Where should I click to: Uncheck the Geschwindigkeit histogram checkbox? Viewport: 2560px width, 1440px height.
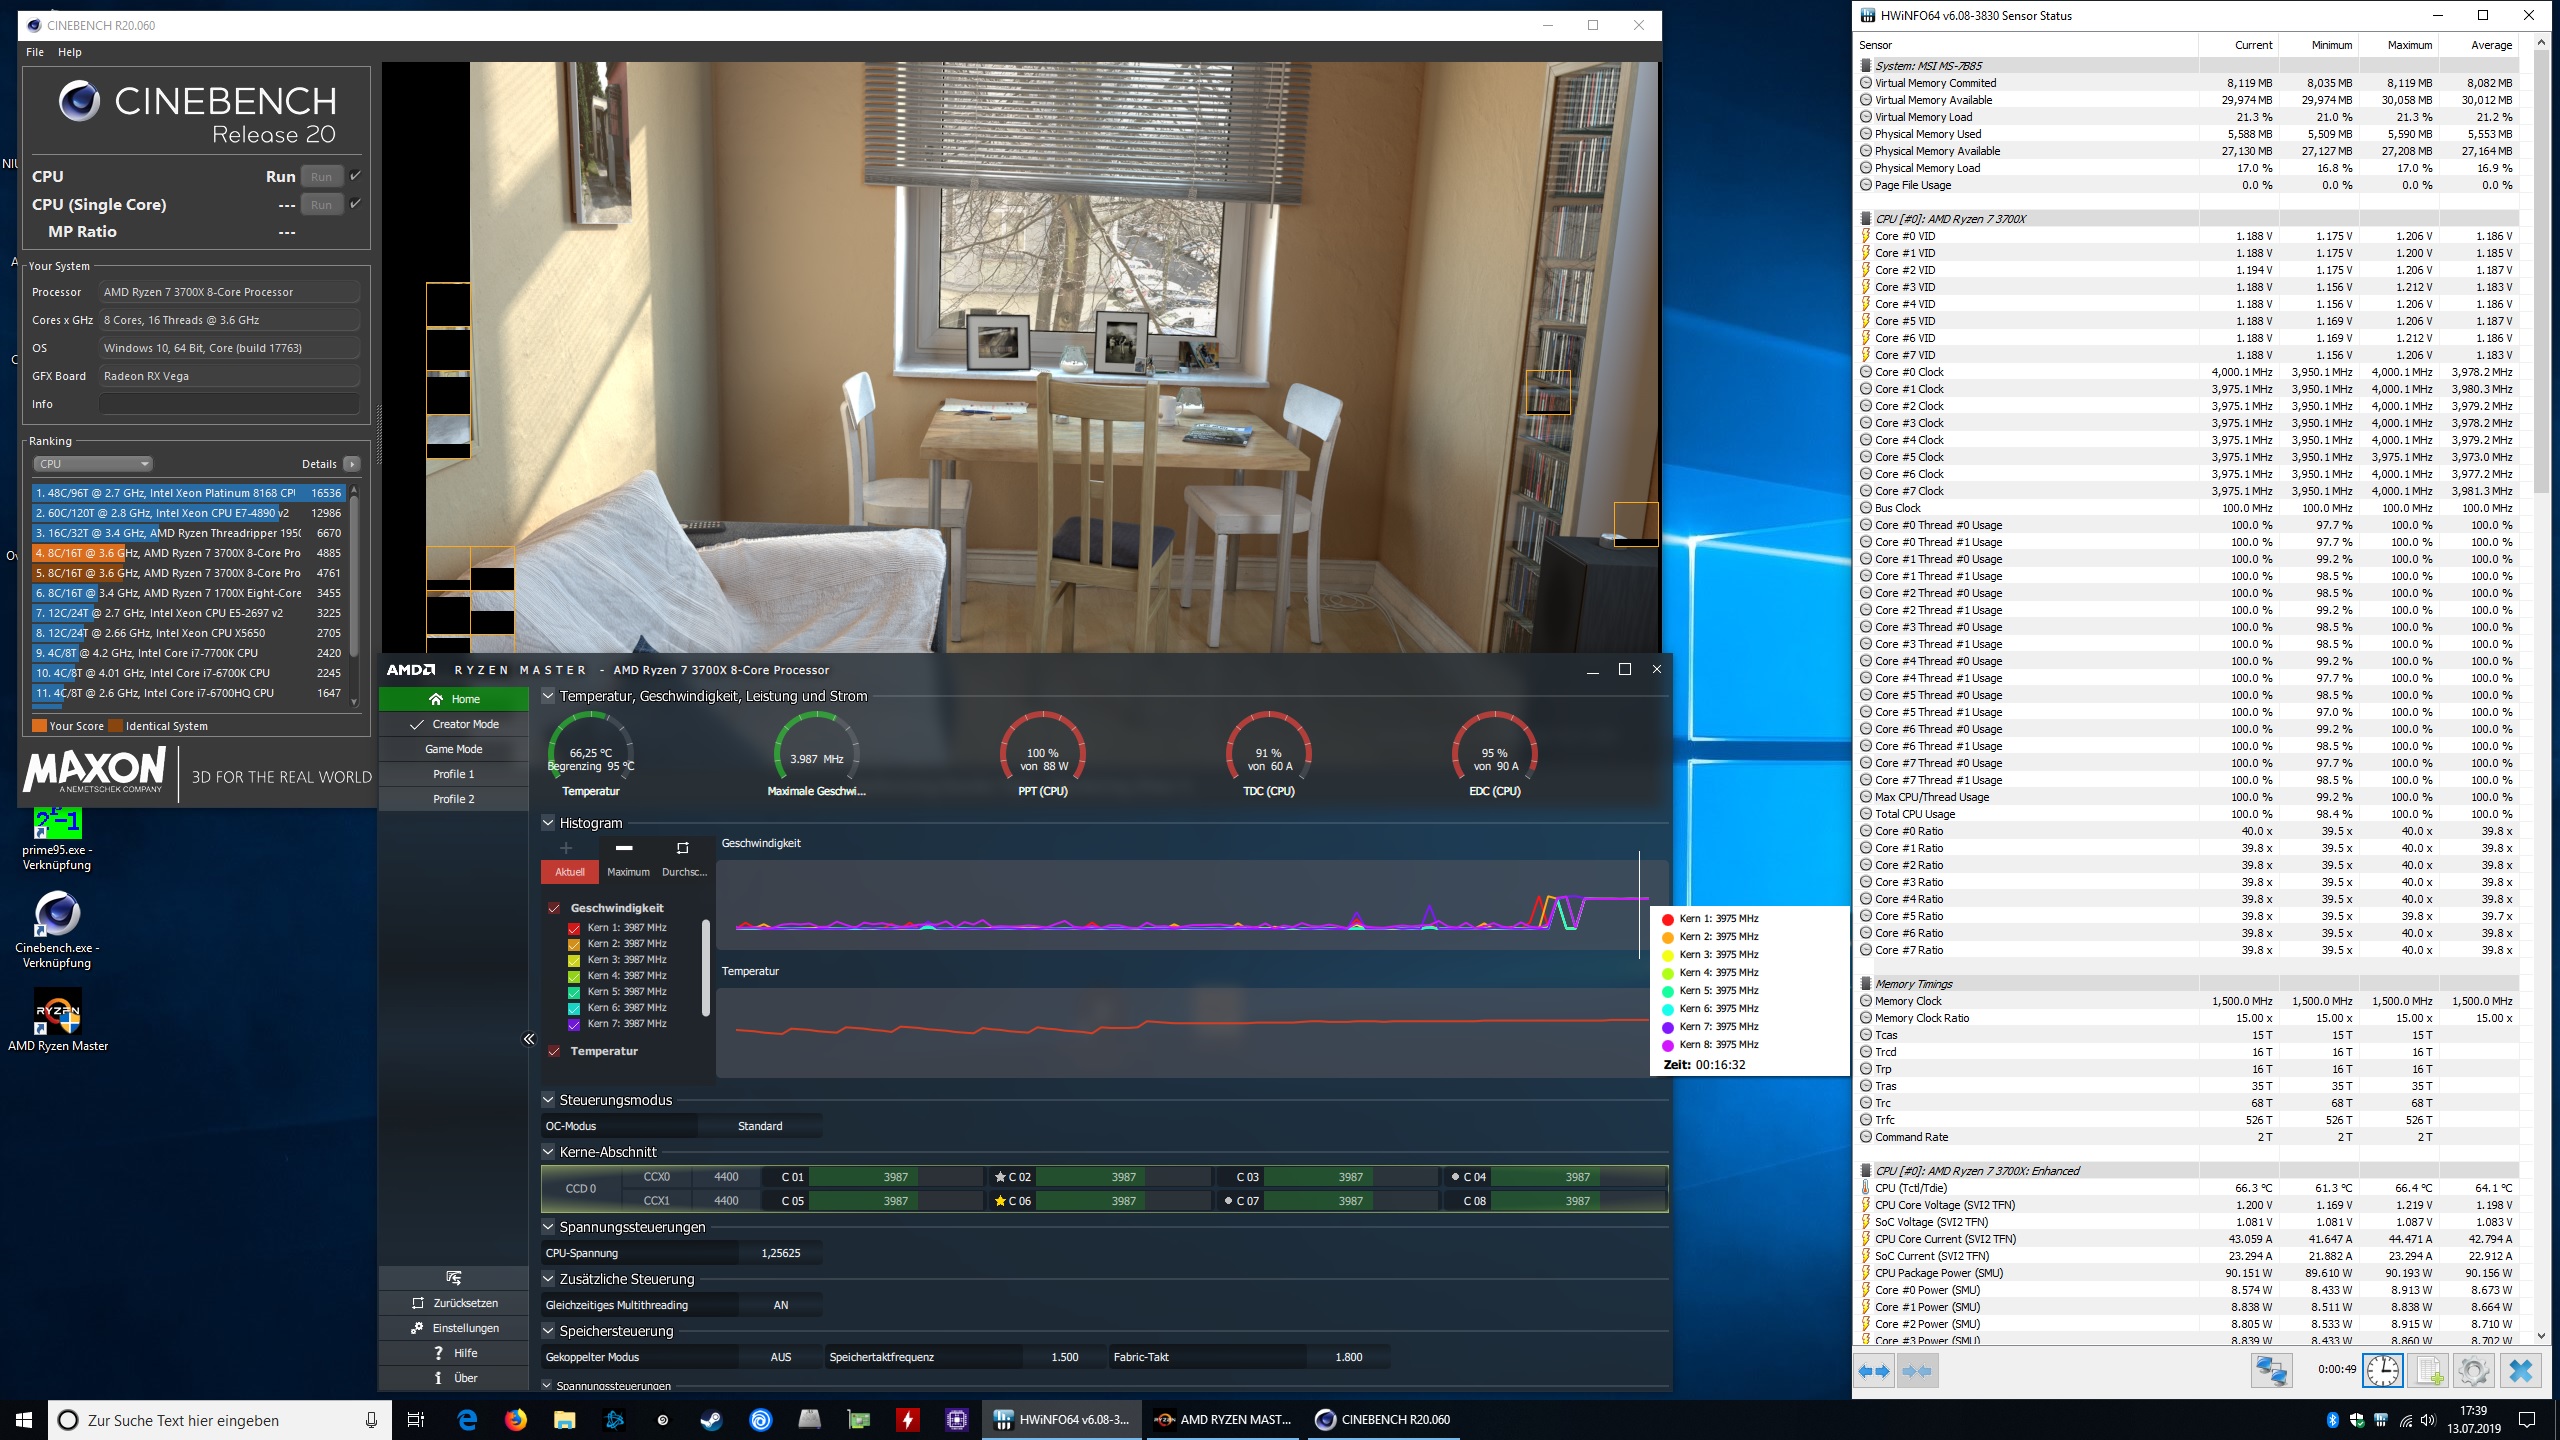coord(553,908)
